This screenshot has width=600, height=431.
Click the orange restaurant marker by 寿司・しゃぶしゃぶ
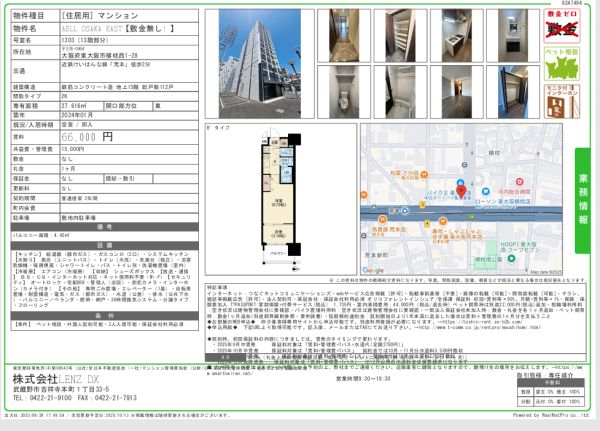(x=442, y=221)
